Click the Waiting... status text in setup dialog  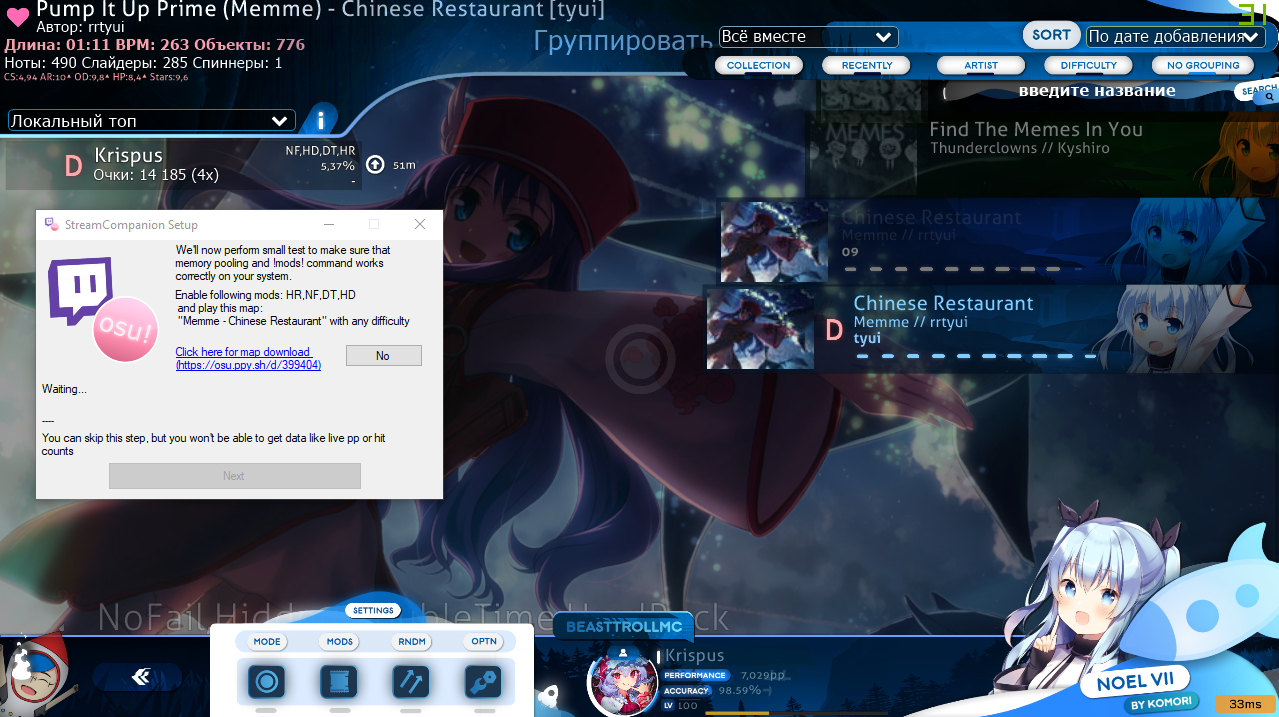(64, 389)
